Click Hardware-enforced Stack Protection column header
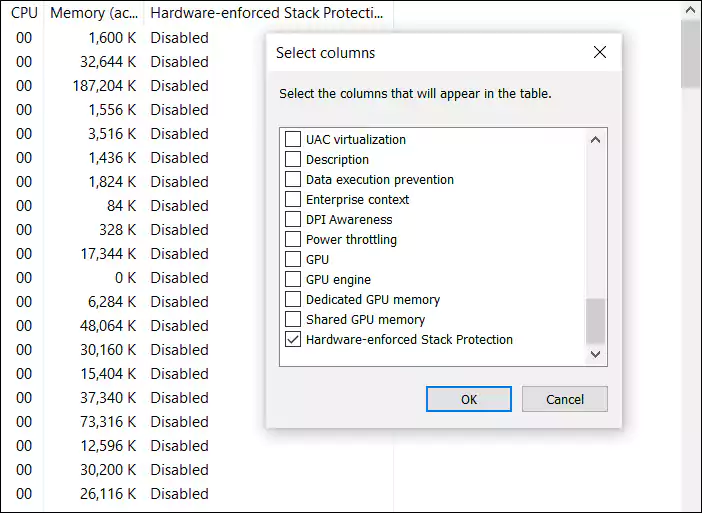The height and width of the screenshot is (513, 702). [268, 13]
